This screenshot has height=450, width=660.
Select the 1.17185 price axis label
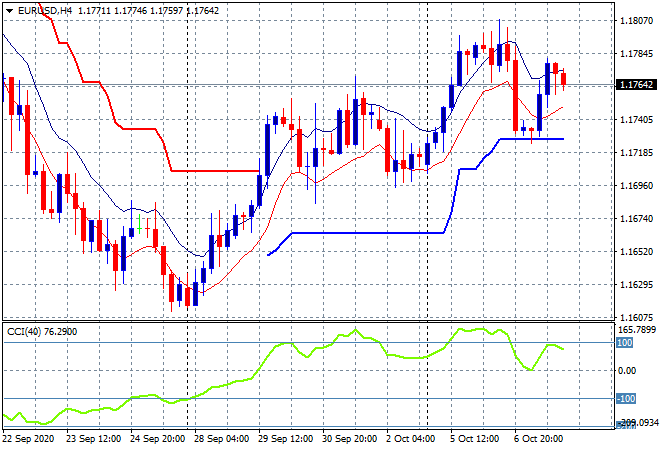coord(637,152)
